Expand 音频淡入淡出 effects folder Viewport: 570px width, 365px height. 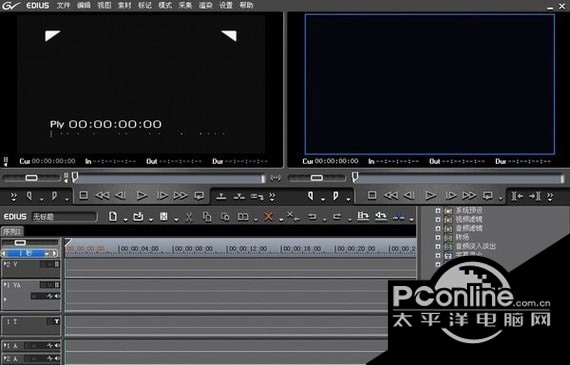438,247
